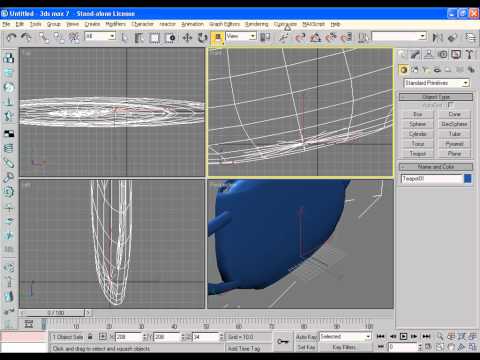
Task: Open the Select by Name dialog icon
Action: click(x=139, y=37)
